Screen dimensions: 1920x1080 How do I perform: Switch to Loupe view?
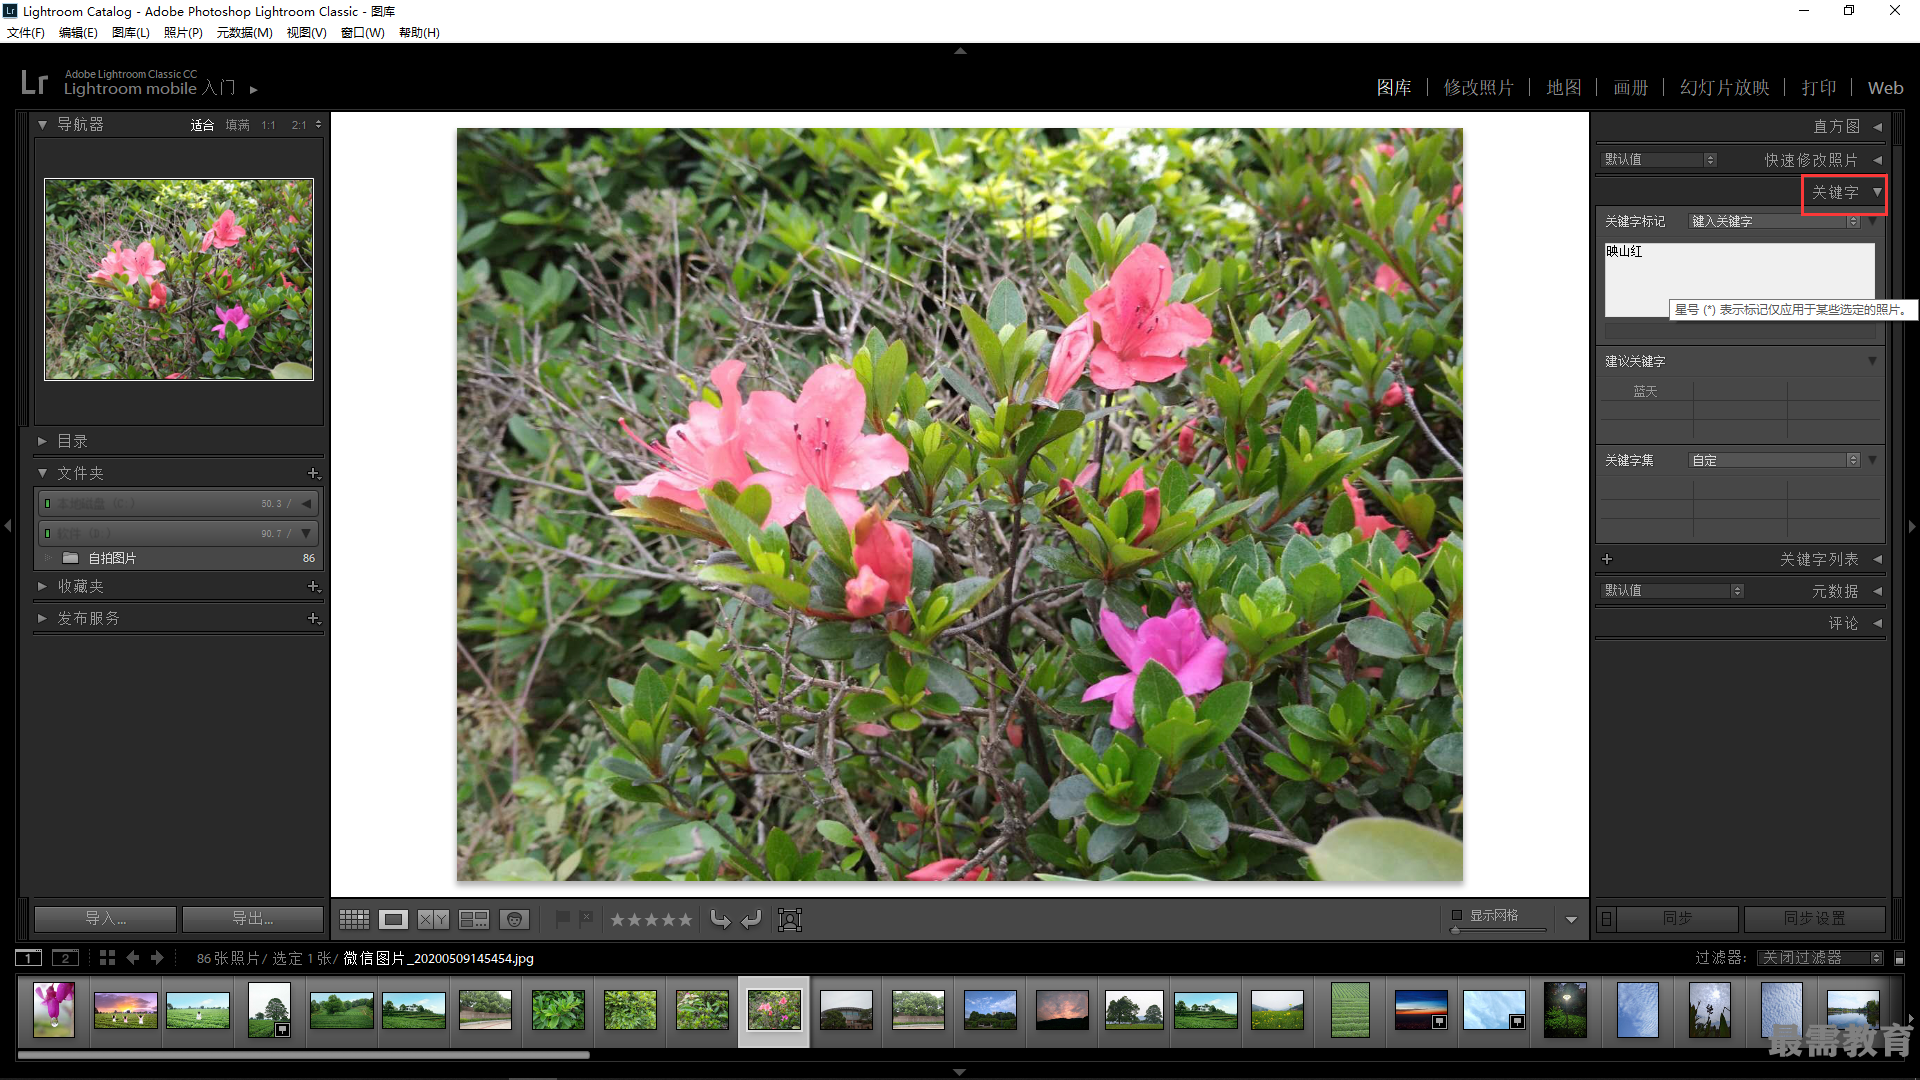pyautogui.click(x=393, y=919)
